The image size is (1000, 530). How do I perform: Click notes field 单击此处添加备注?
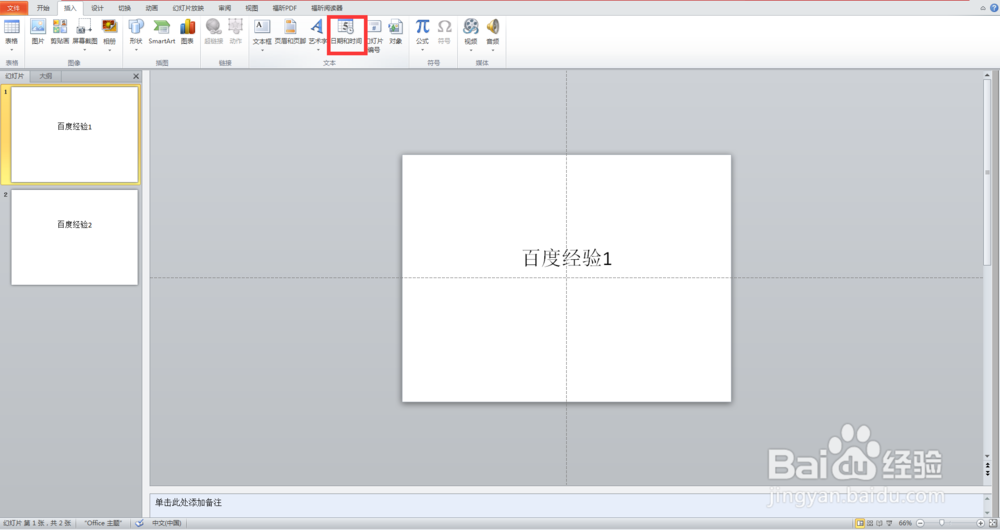[x=566, y=504]
